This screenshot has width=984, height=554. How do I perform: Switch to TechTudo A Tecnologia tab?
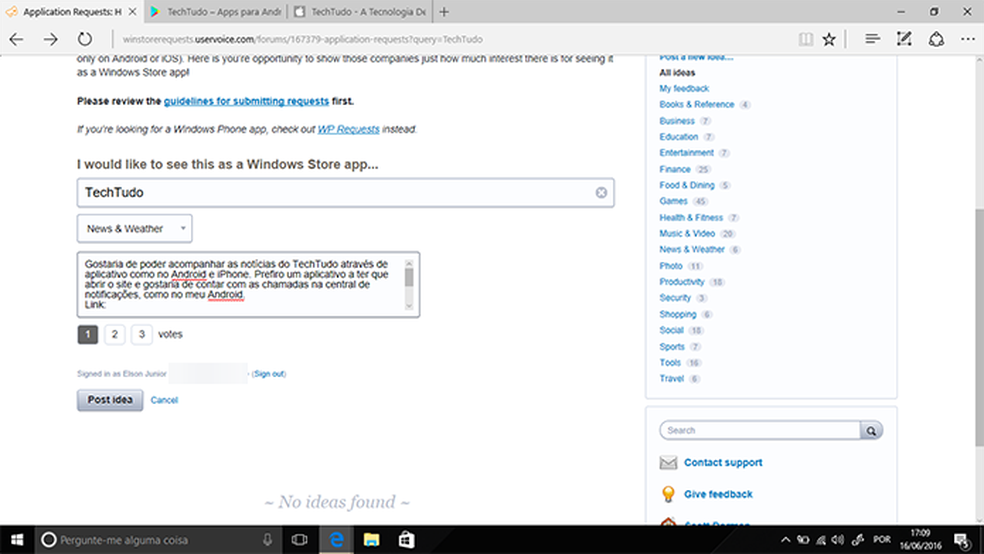coord(360,11)
